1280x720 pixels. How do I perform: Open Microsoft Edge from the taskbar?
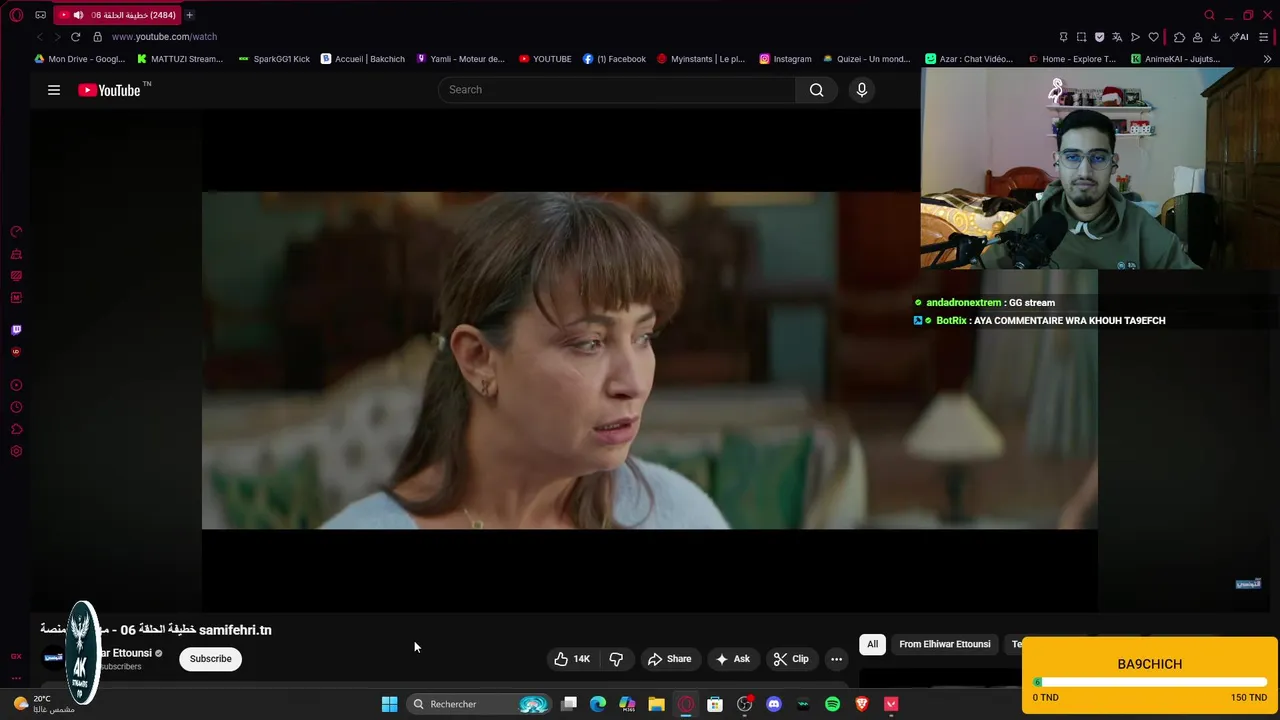pos(598,704)
